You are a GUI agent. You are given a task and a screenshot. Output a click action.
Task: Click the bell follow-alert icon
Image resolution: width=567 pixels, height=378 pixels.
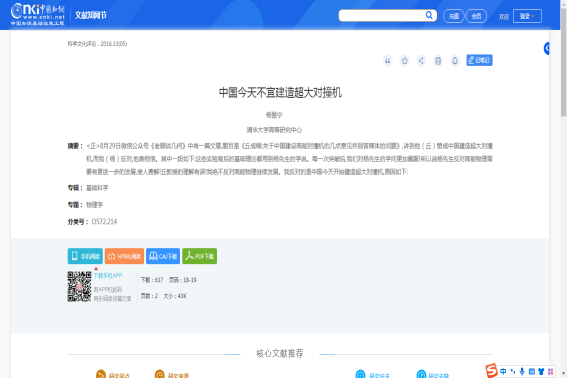tap(455, 60)
